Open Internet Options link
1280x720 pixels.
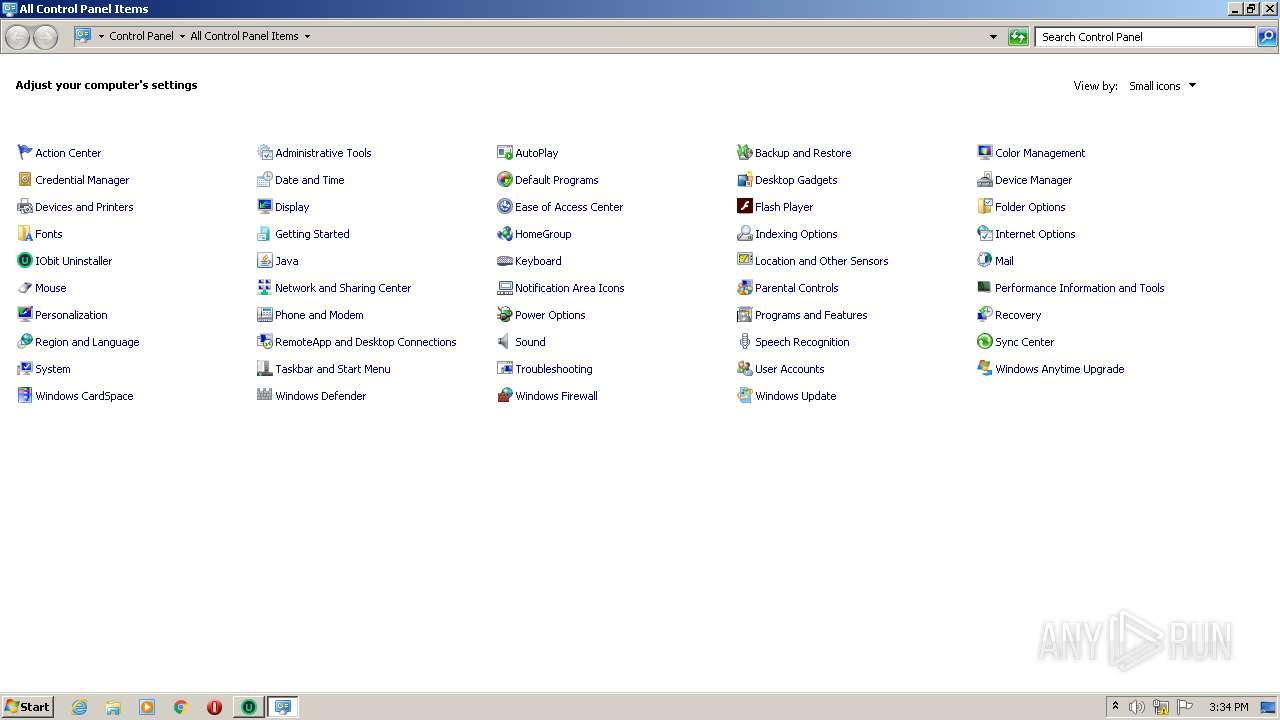(x=1035, y=234)
